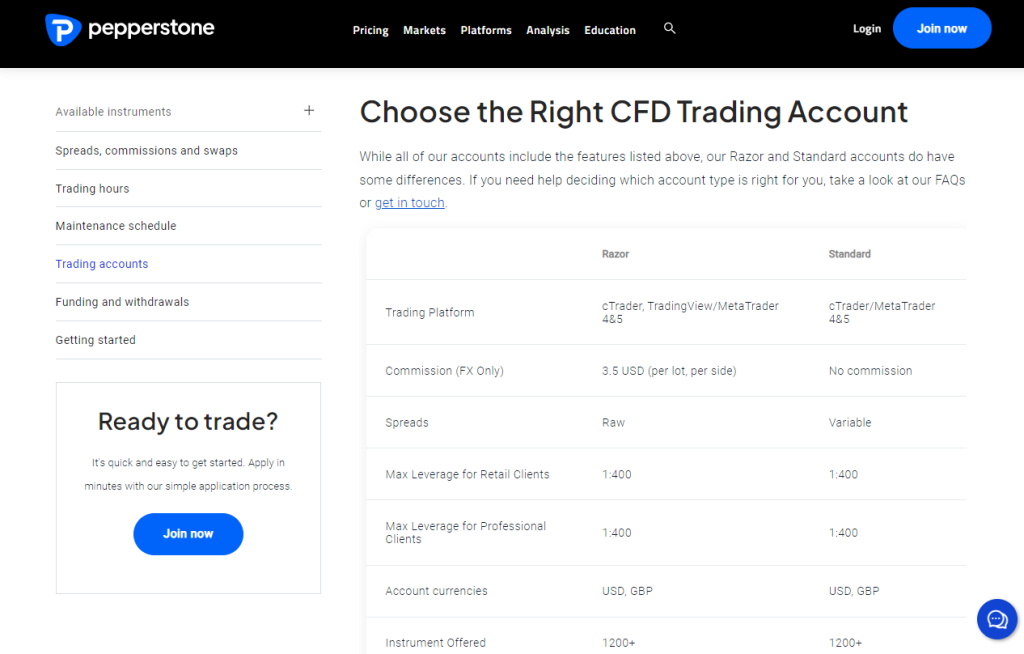The height and width of the screenshot is (654, 1024).
Task: Open the Markets menu item
Action: point(424,30)
